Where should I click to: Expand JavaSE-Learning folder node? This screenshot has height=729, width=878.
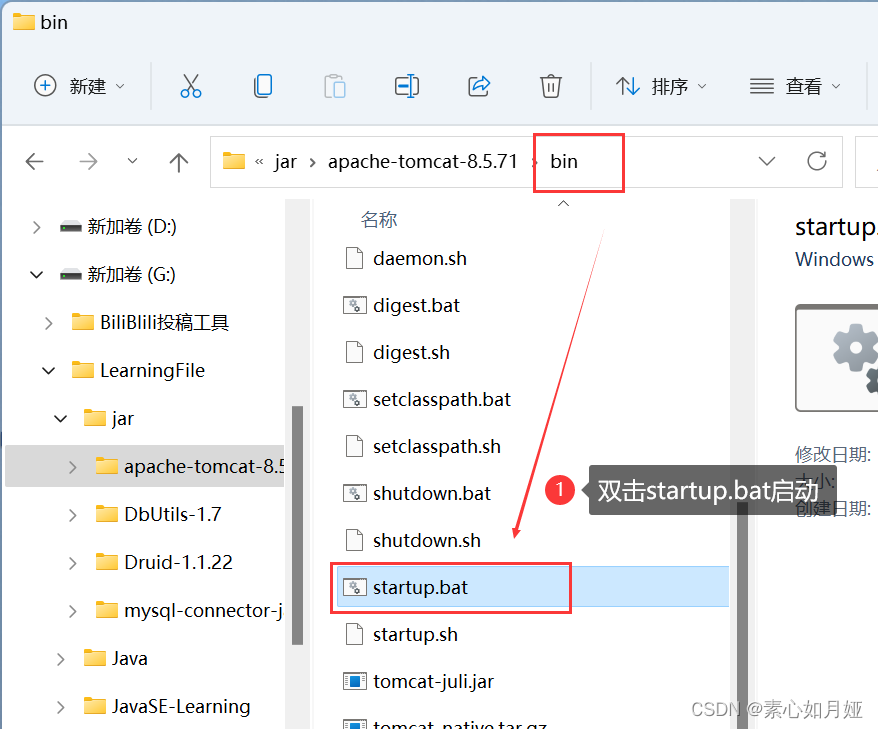click(60, 707)
